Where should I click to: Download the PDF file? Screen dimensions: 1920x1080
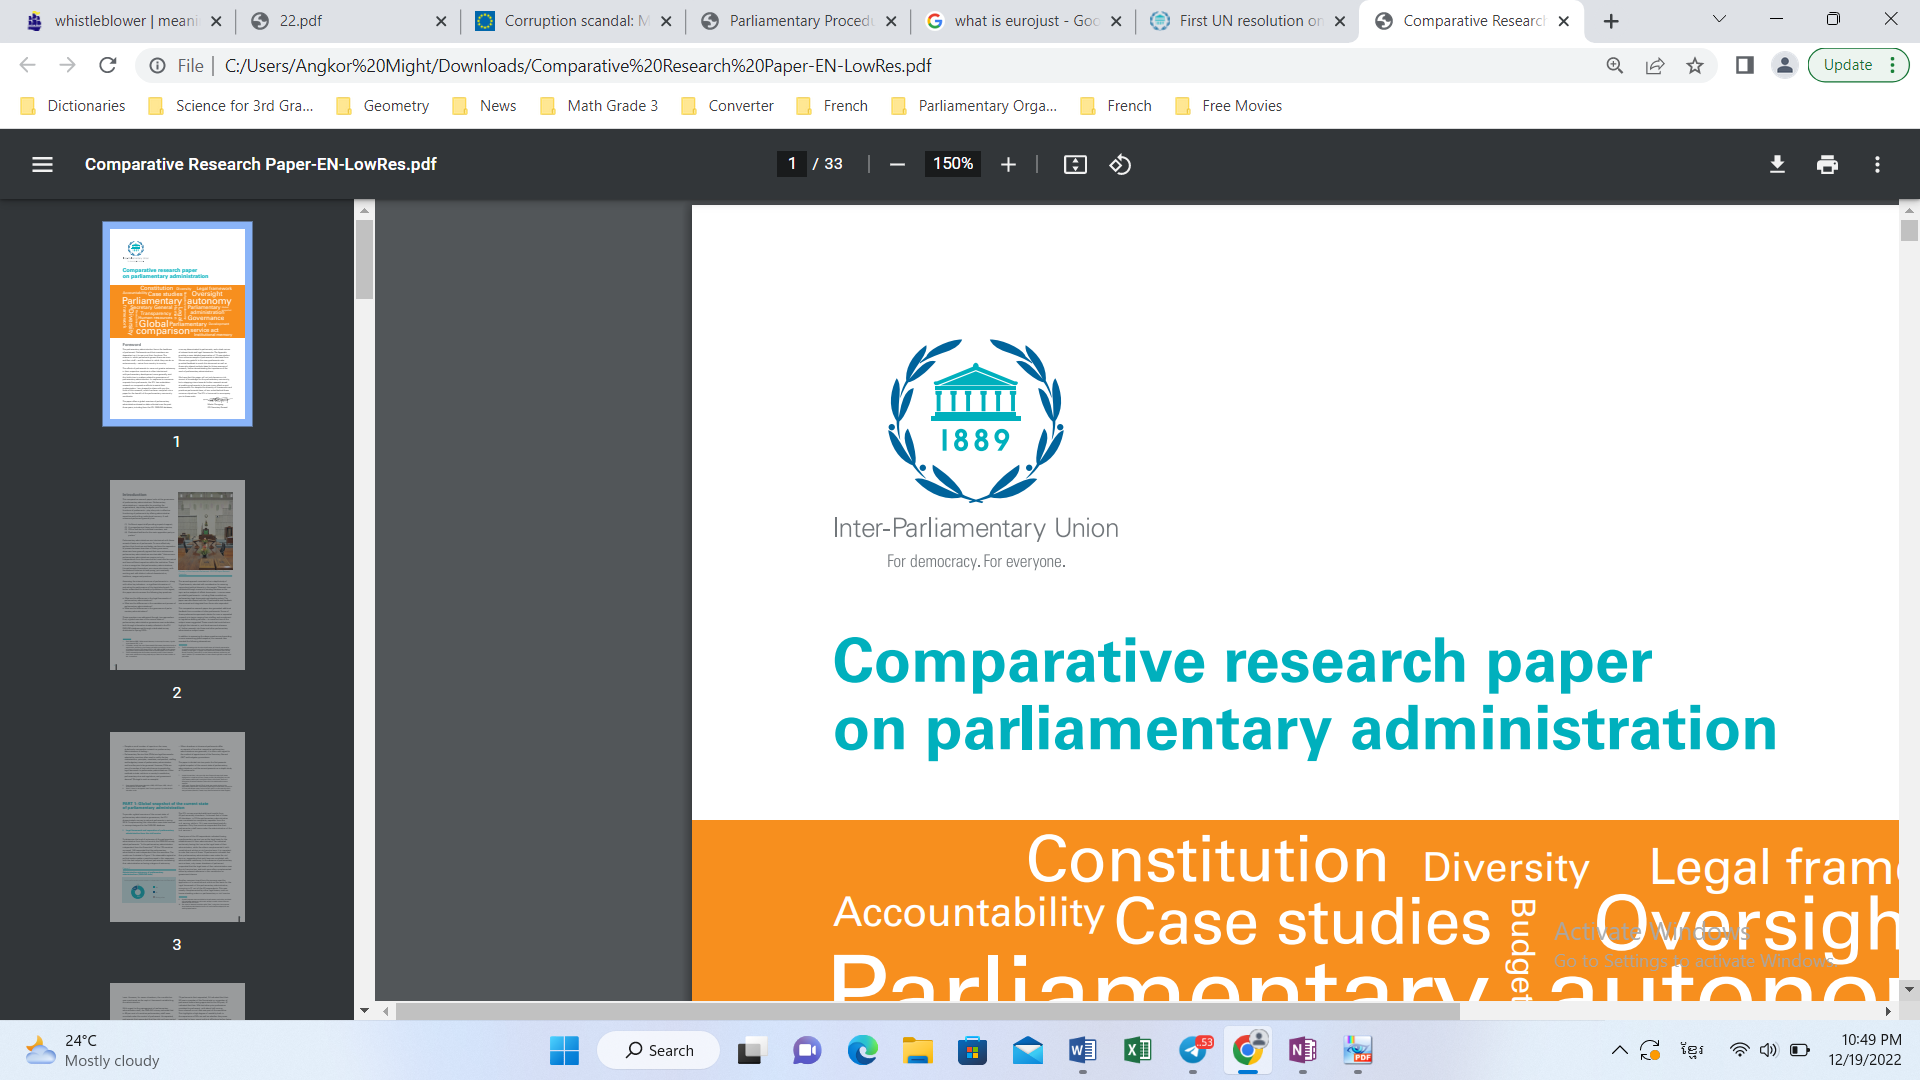click(1777, 164)
